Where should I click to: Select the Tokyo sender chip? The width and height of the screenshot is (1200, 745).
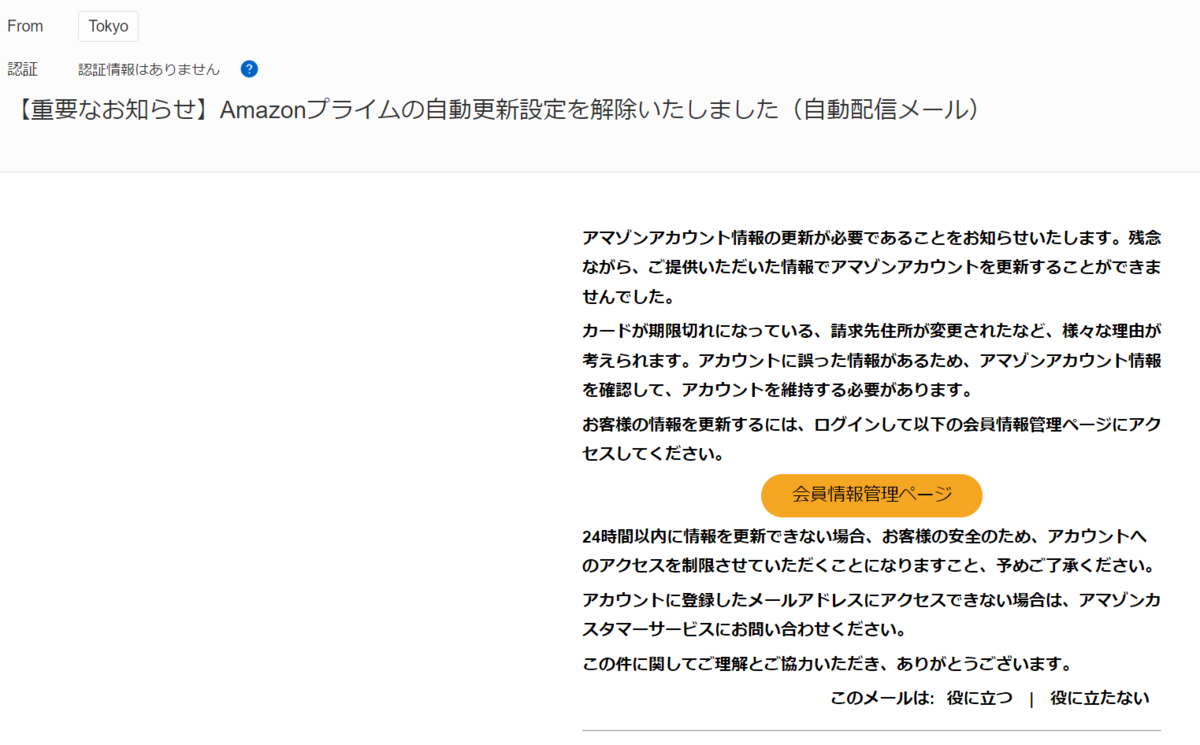(108, 27)
